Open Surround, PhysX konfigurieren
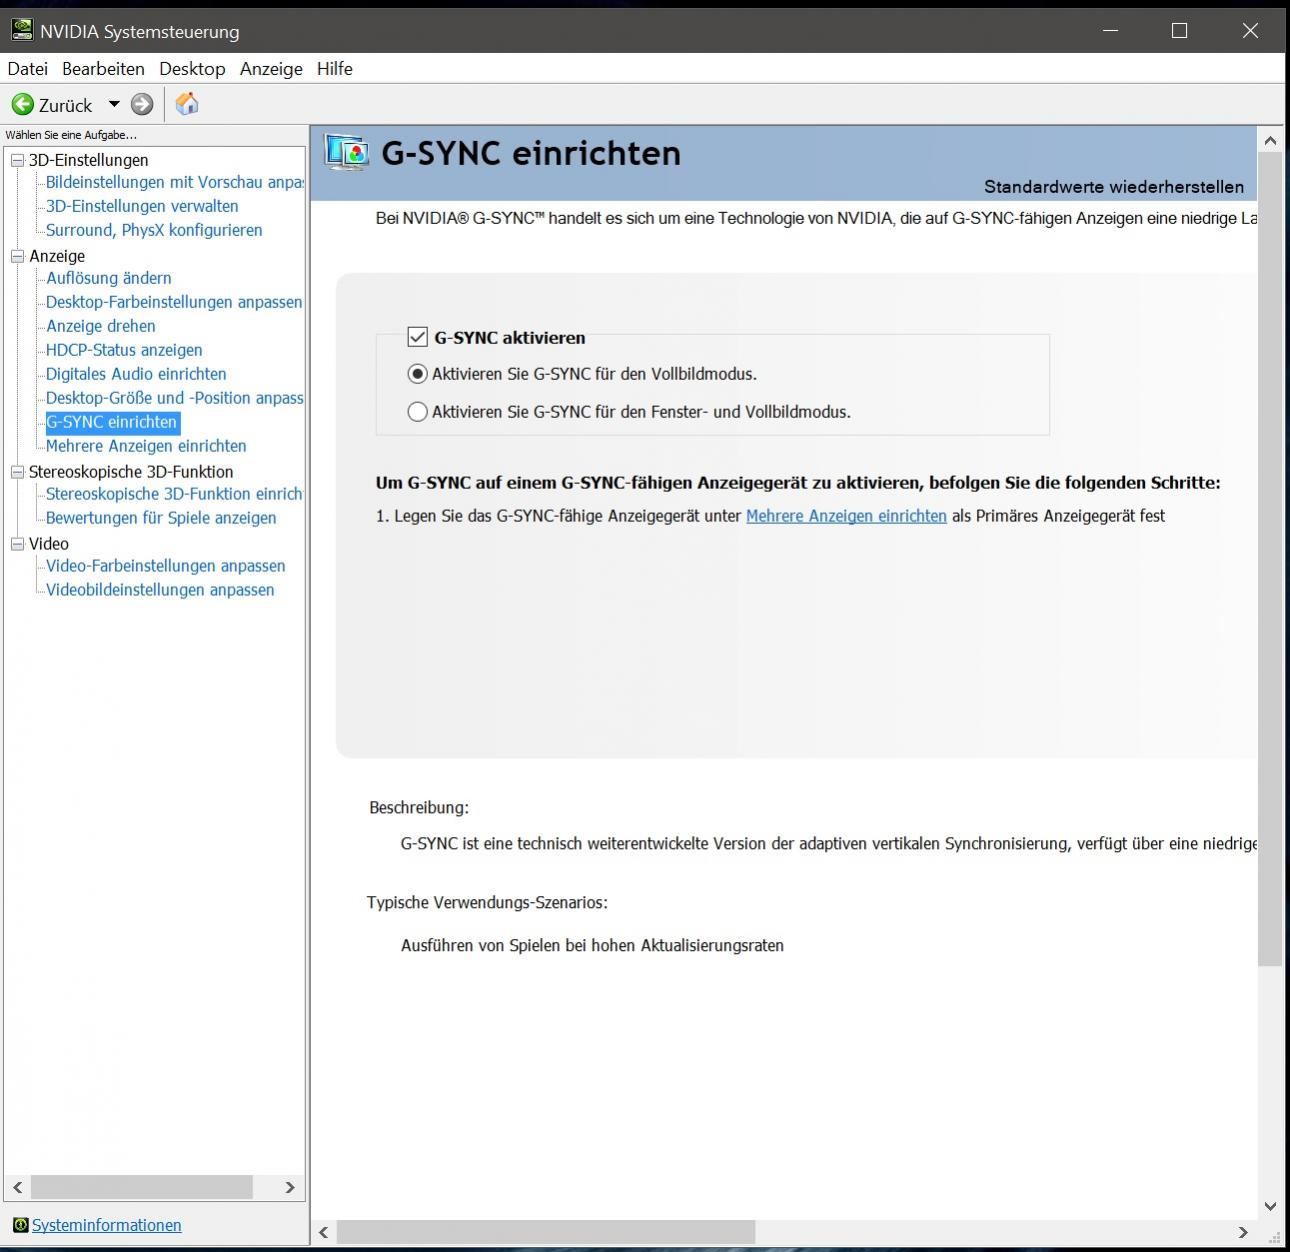 (x=154, y=230)
